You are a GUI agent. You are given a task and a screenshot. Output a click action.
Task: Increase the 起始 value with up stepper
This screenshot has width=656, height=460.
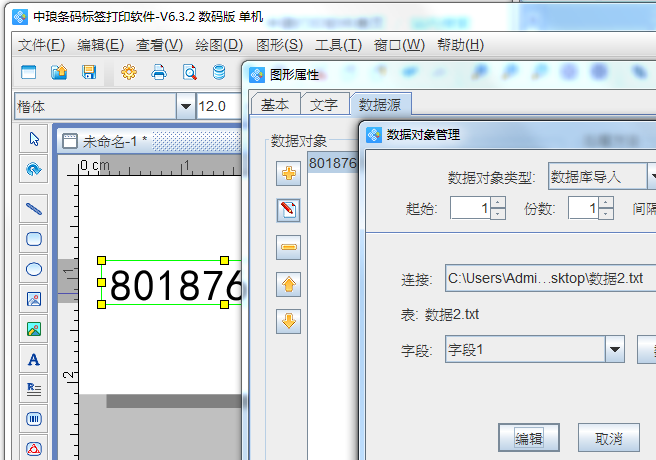click(498, 202)
